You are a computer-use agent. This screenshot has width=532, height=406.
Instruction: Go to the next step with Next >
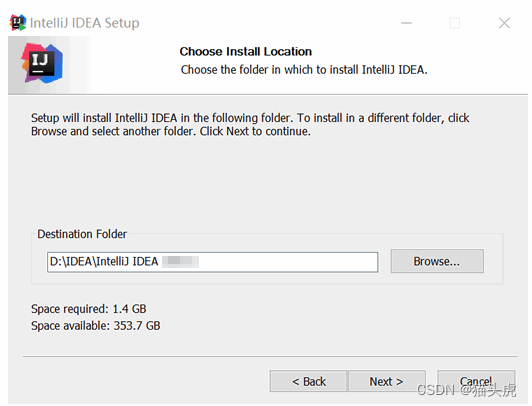[386, 381]
